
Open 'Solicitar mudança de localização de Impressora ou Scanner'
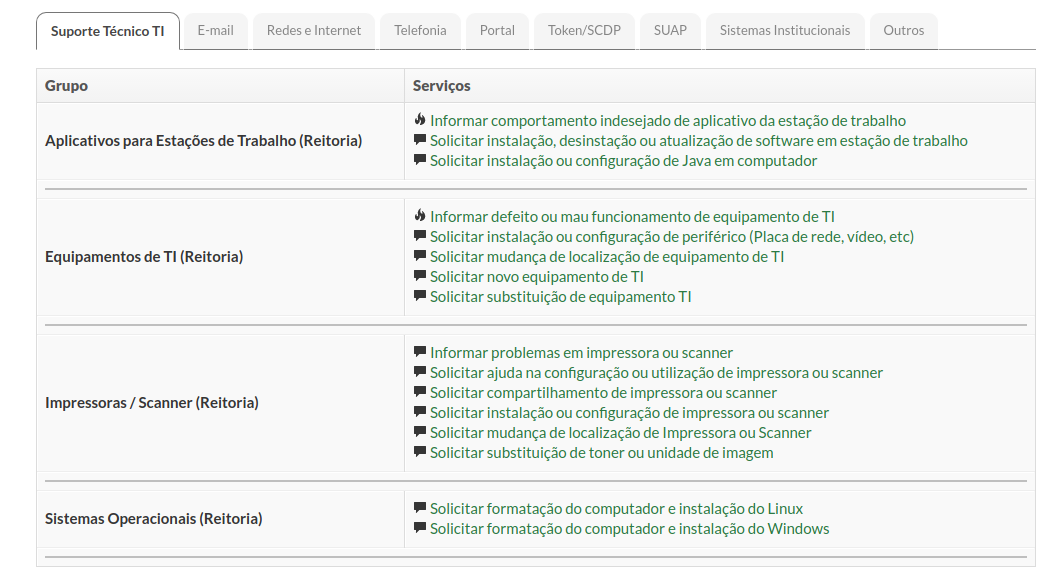(621, 433)
